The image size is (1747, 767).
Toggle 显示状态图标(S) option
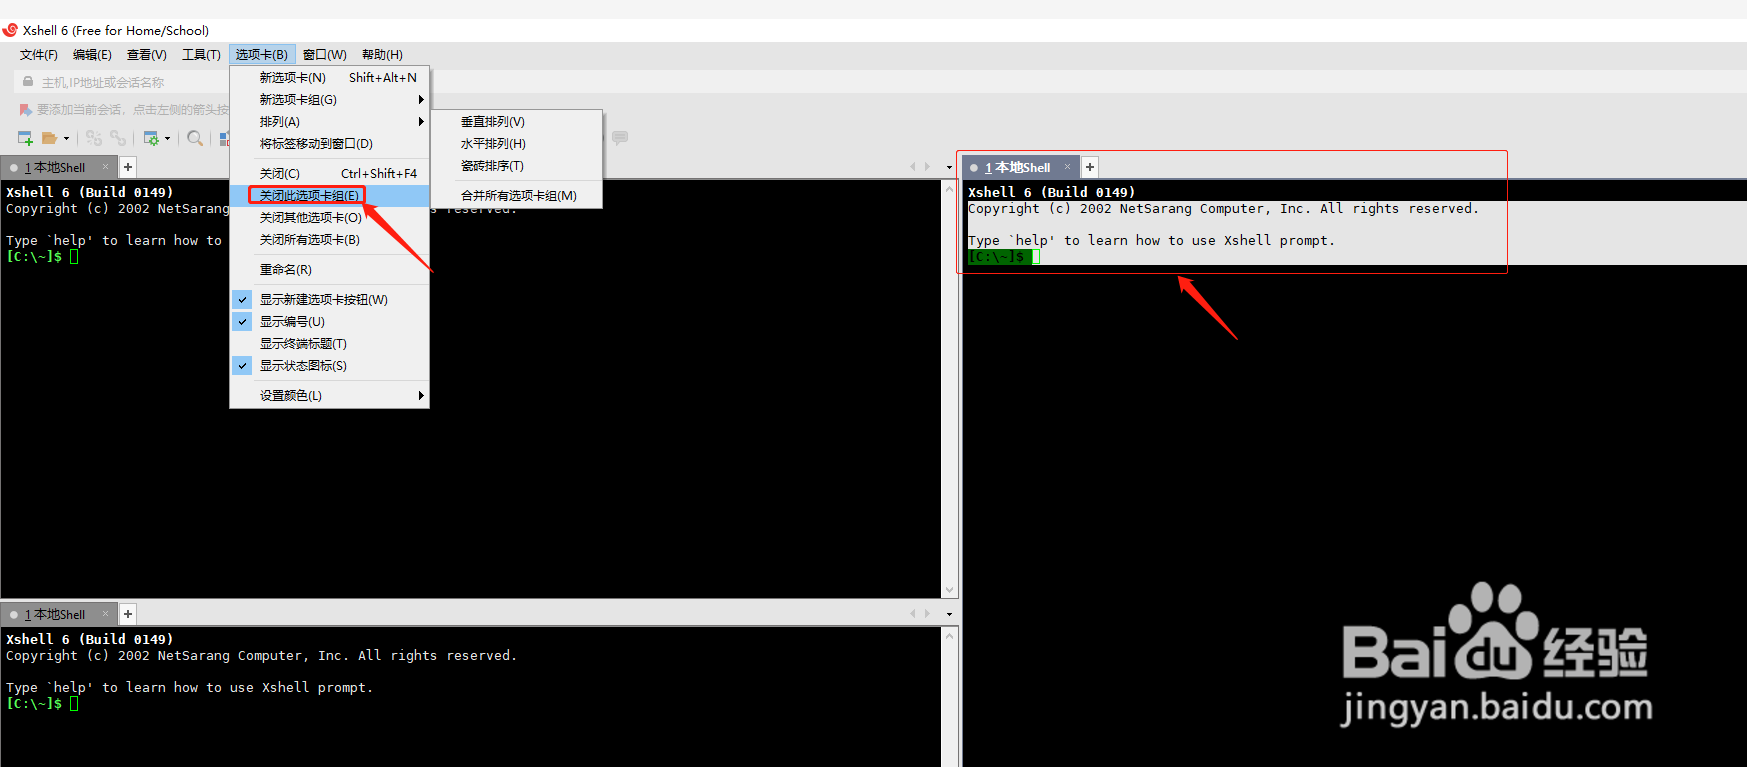point(330,365)
